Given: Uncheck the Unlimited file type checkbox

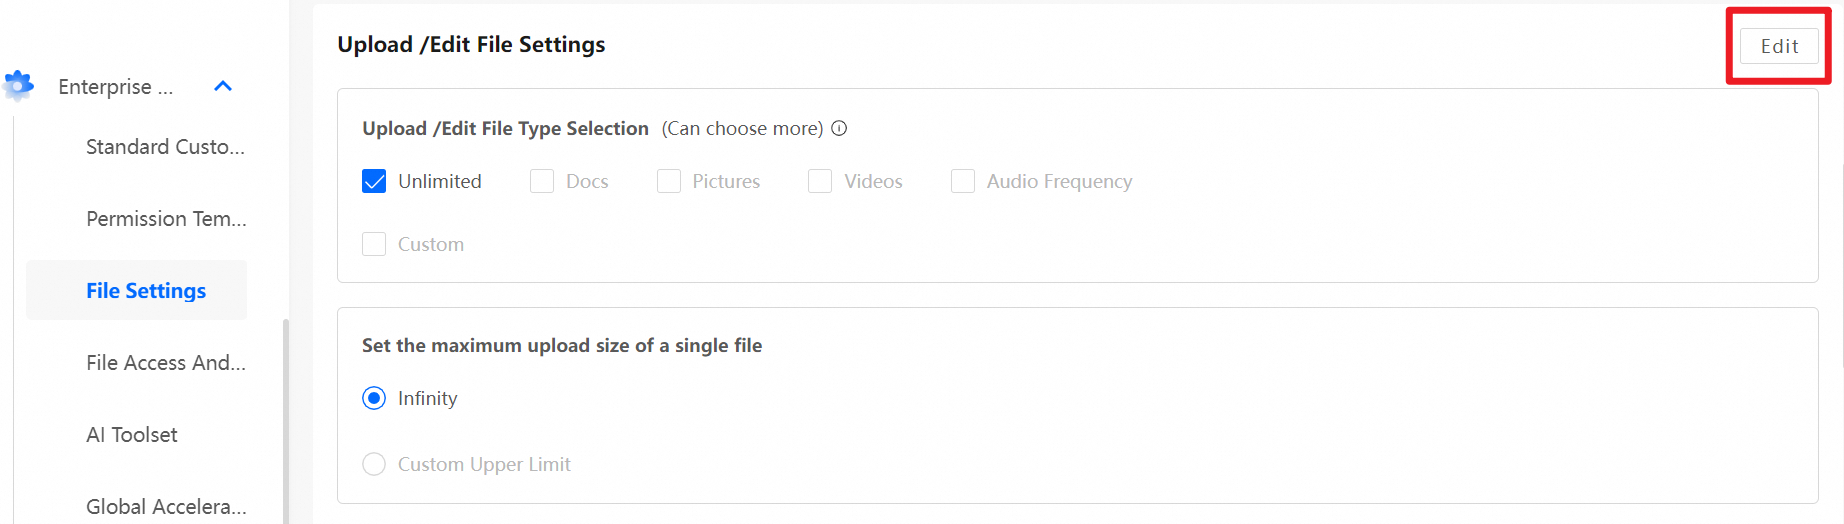Looking at the screenshot, I should coord(374,181).
